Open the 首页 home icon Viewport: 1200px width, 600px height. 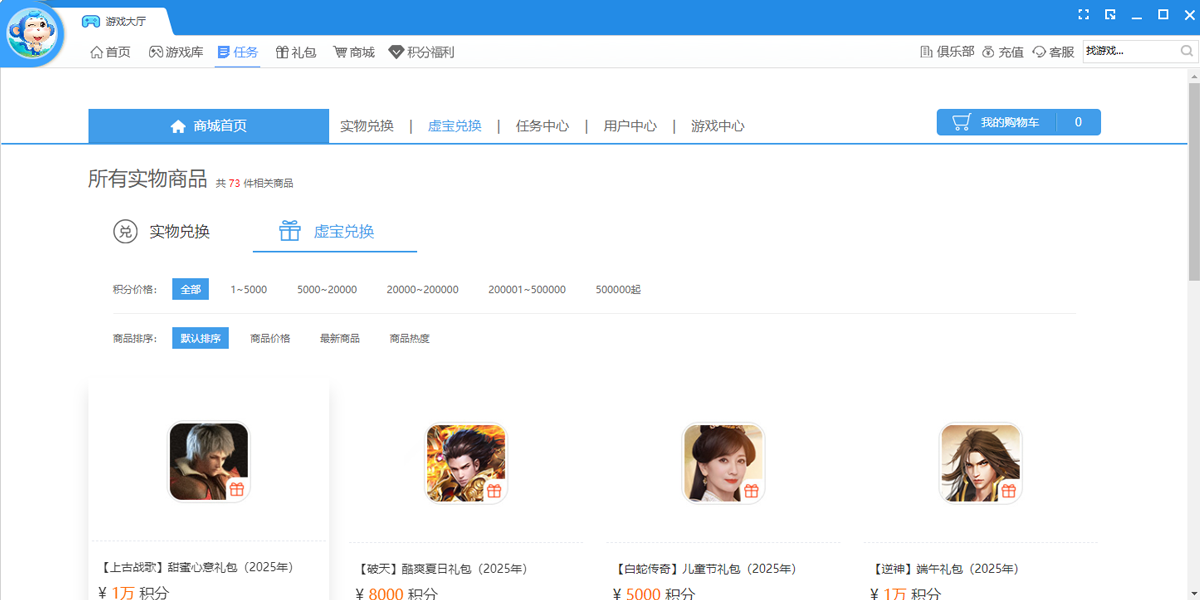tap(97, 51)
